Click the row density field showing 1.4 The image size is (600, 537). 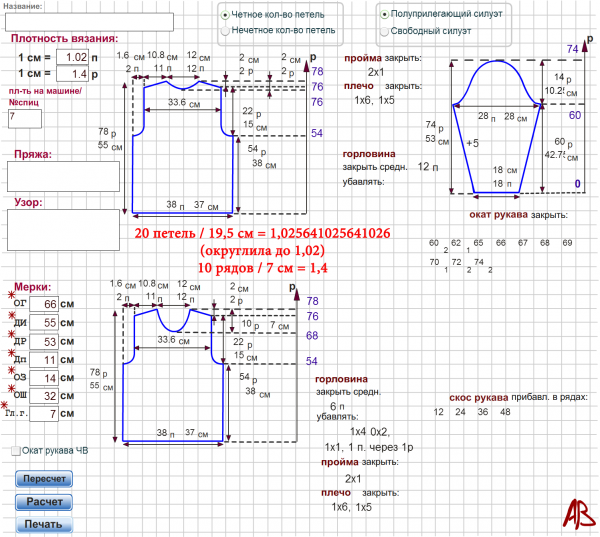pos(73,74)
